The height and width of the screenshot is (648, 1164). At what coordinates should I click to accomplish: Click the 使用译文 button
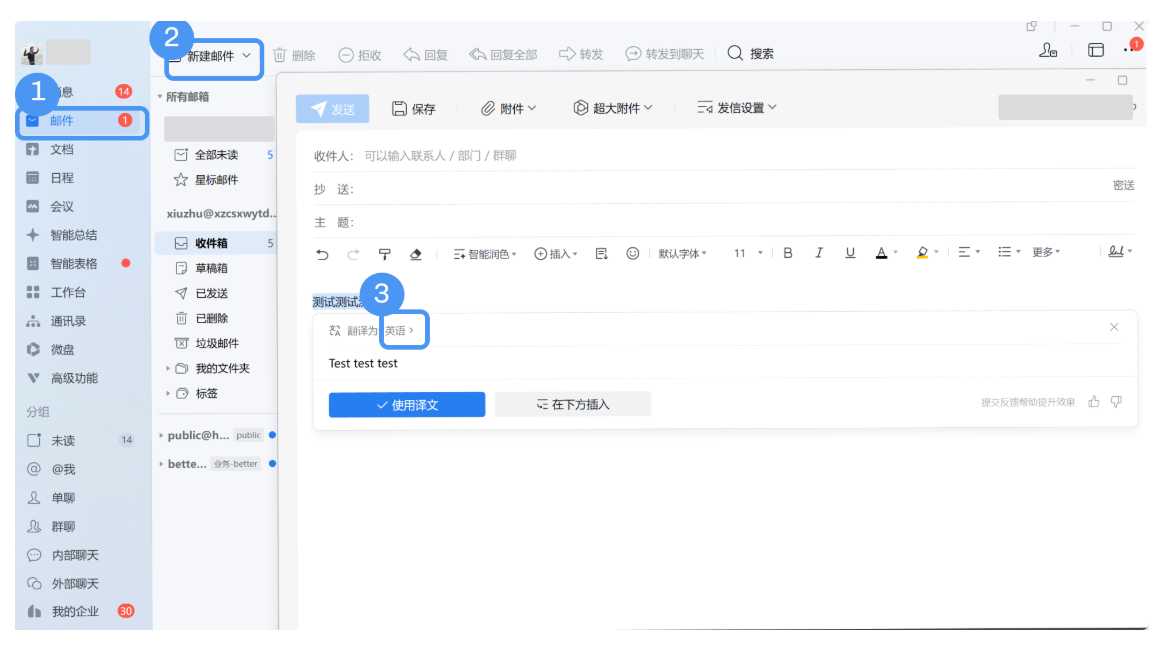[406, 404]
